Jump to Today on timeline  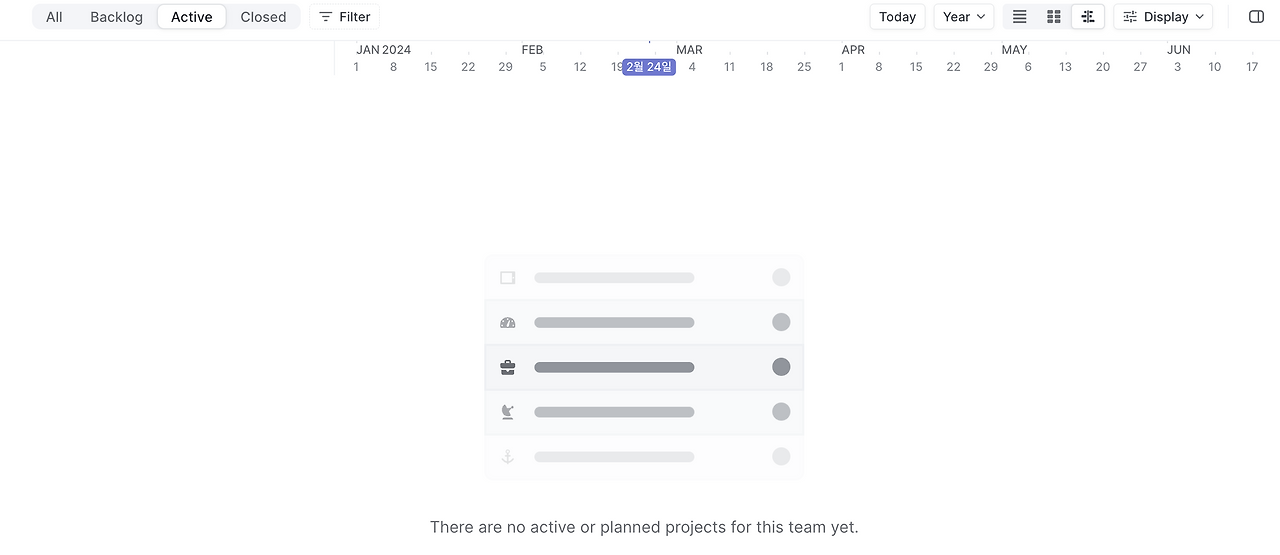click(x=897, y=17)
